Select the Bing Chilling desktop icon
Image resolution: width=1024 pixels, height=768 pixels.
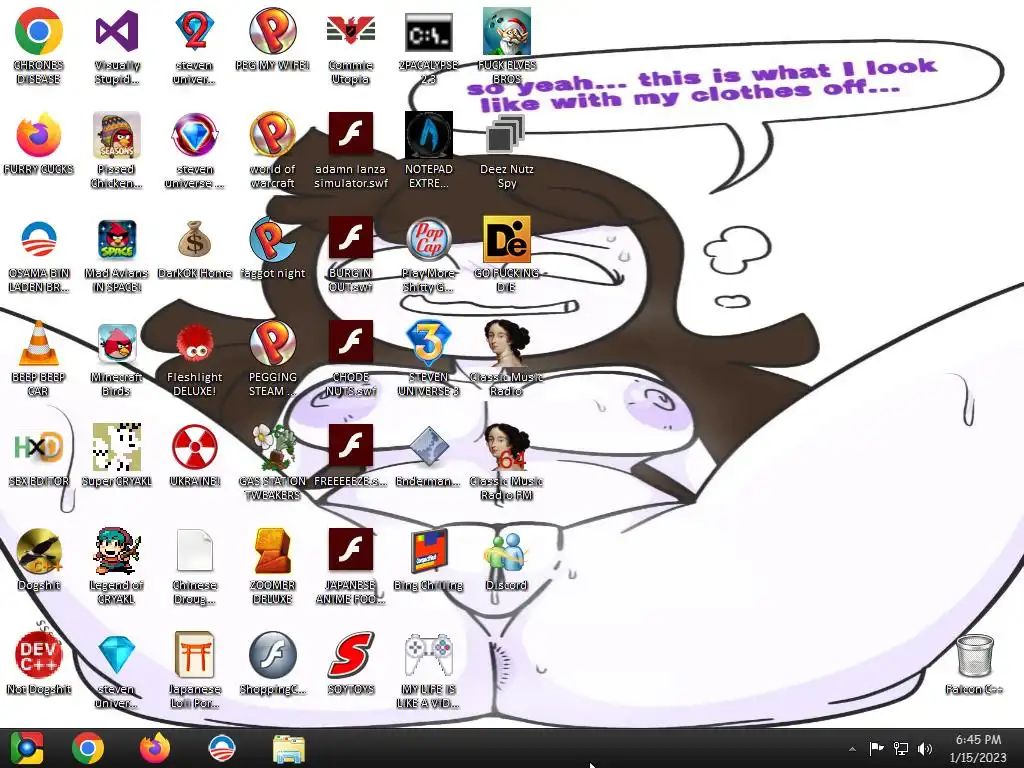[428, 551]
